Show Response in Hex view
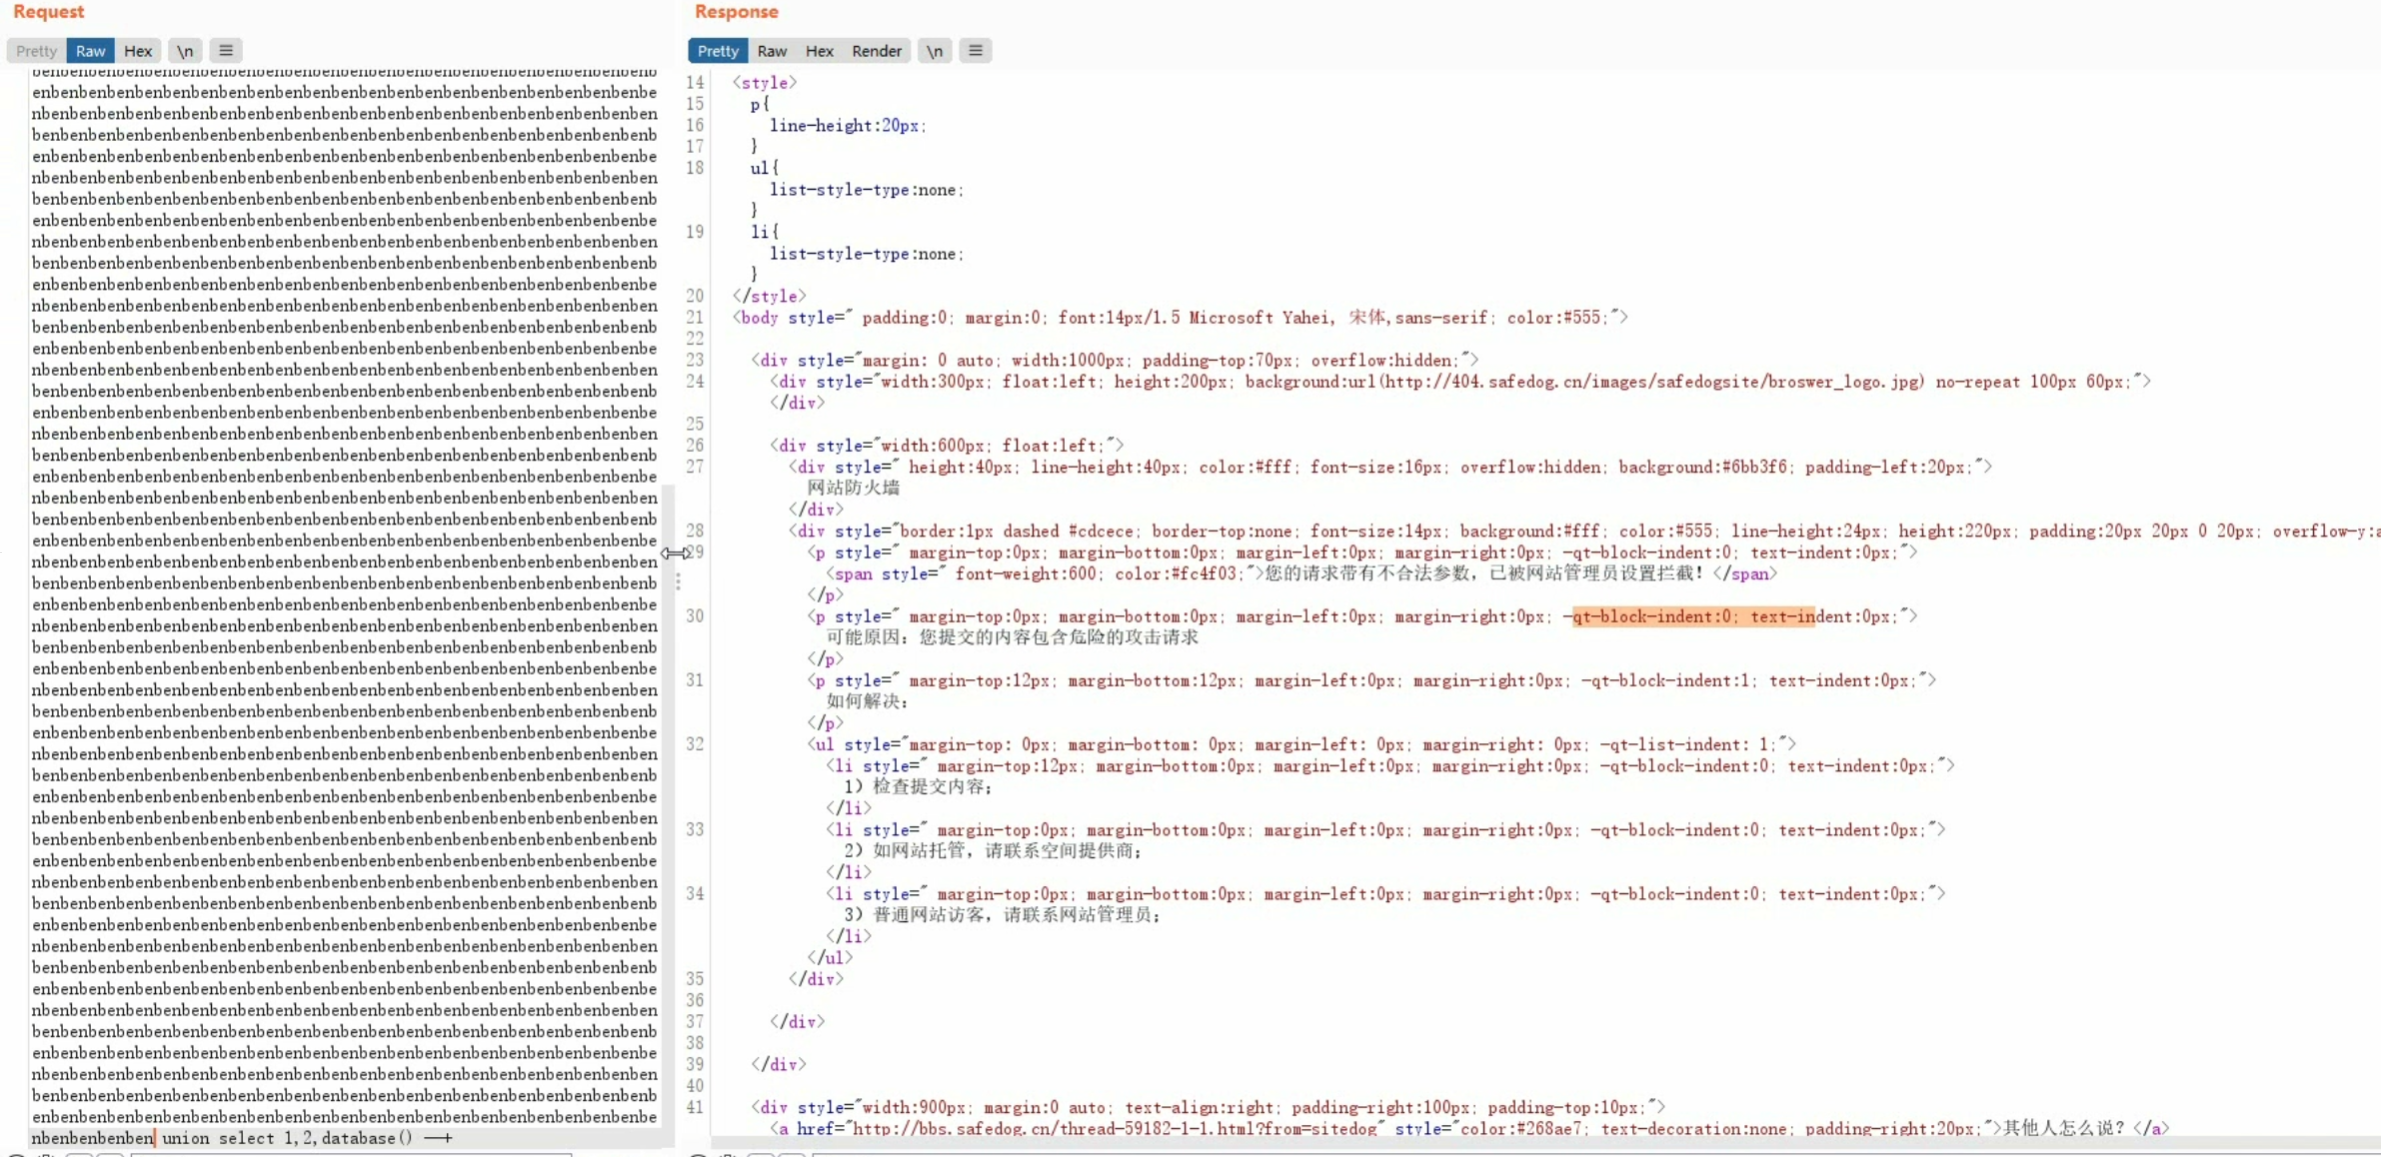This screenshot has width=2381, height=1157. (x=819, y=51)
